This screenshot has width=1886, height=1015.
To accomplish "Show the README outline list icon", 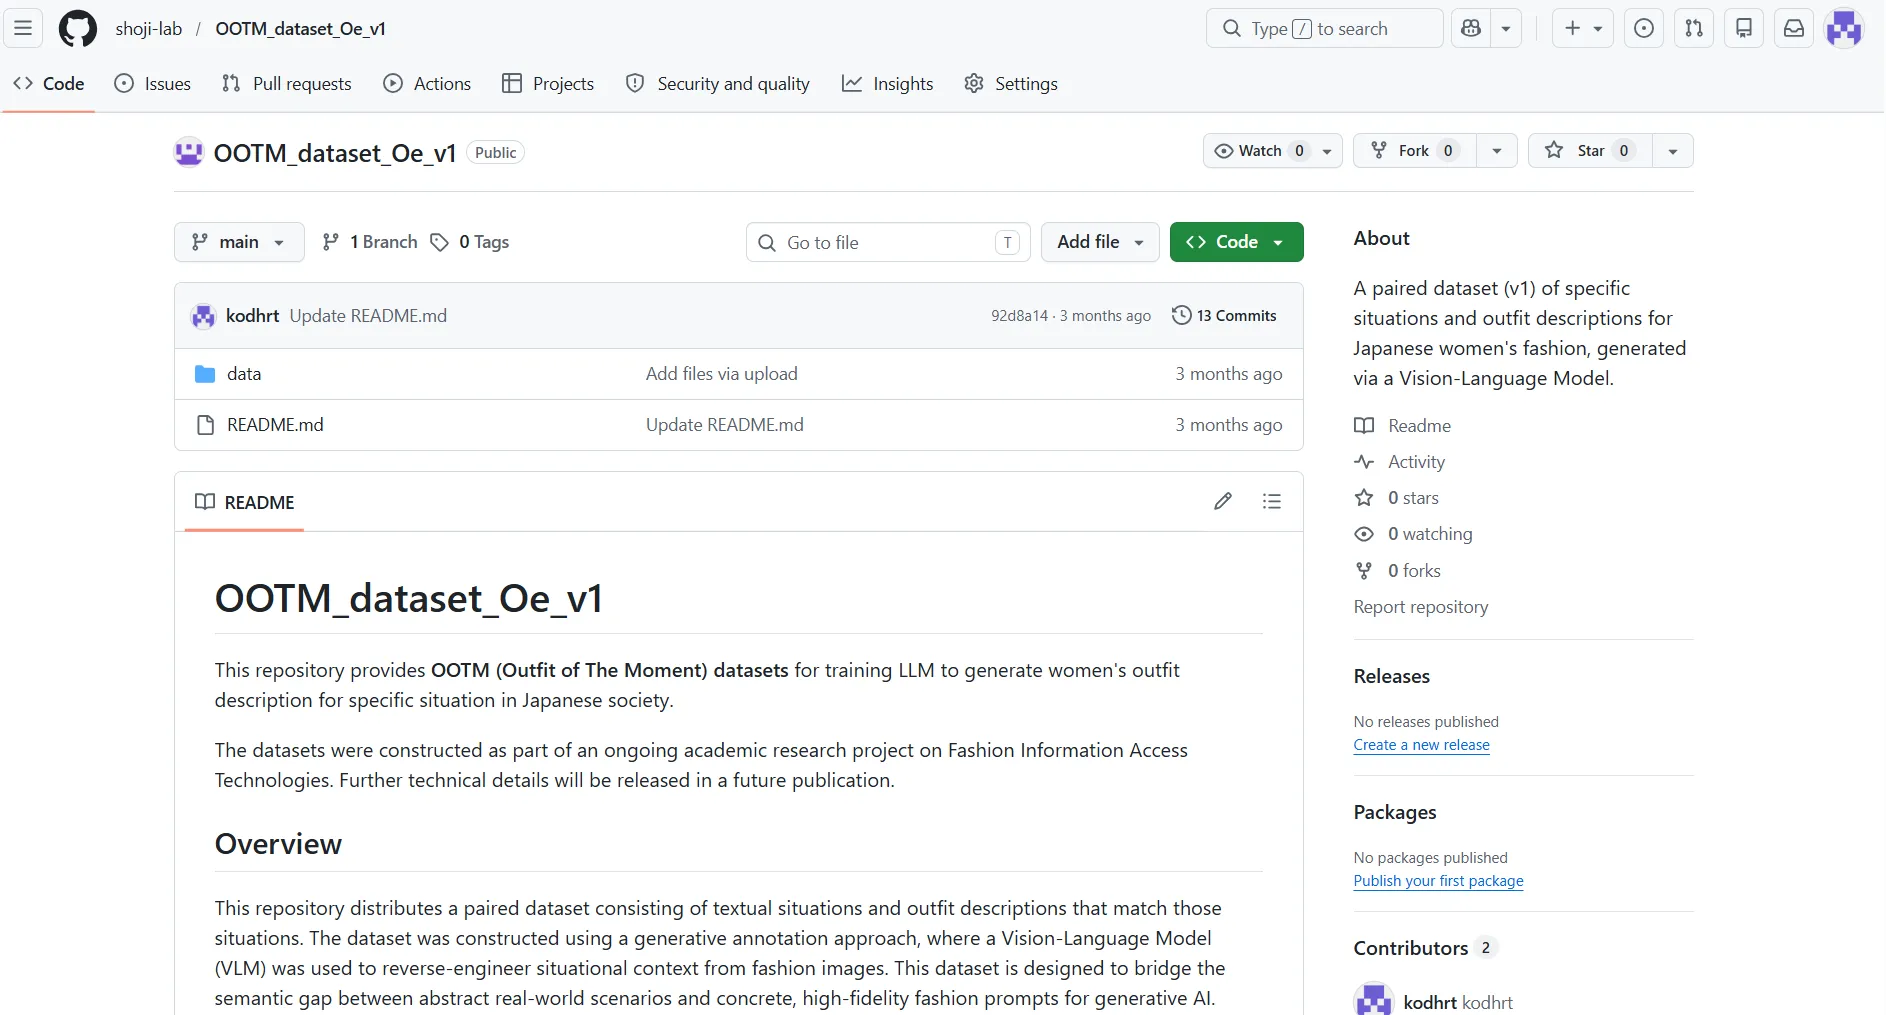I will (1272, 501).
